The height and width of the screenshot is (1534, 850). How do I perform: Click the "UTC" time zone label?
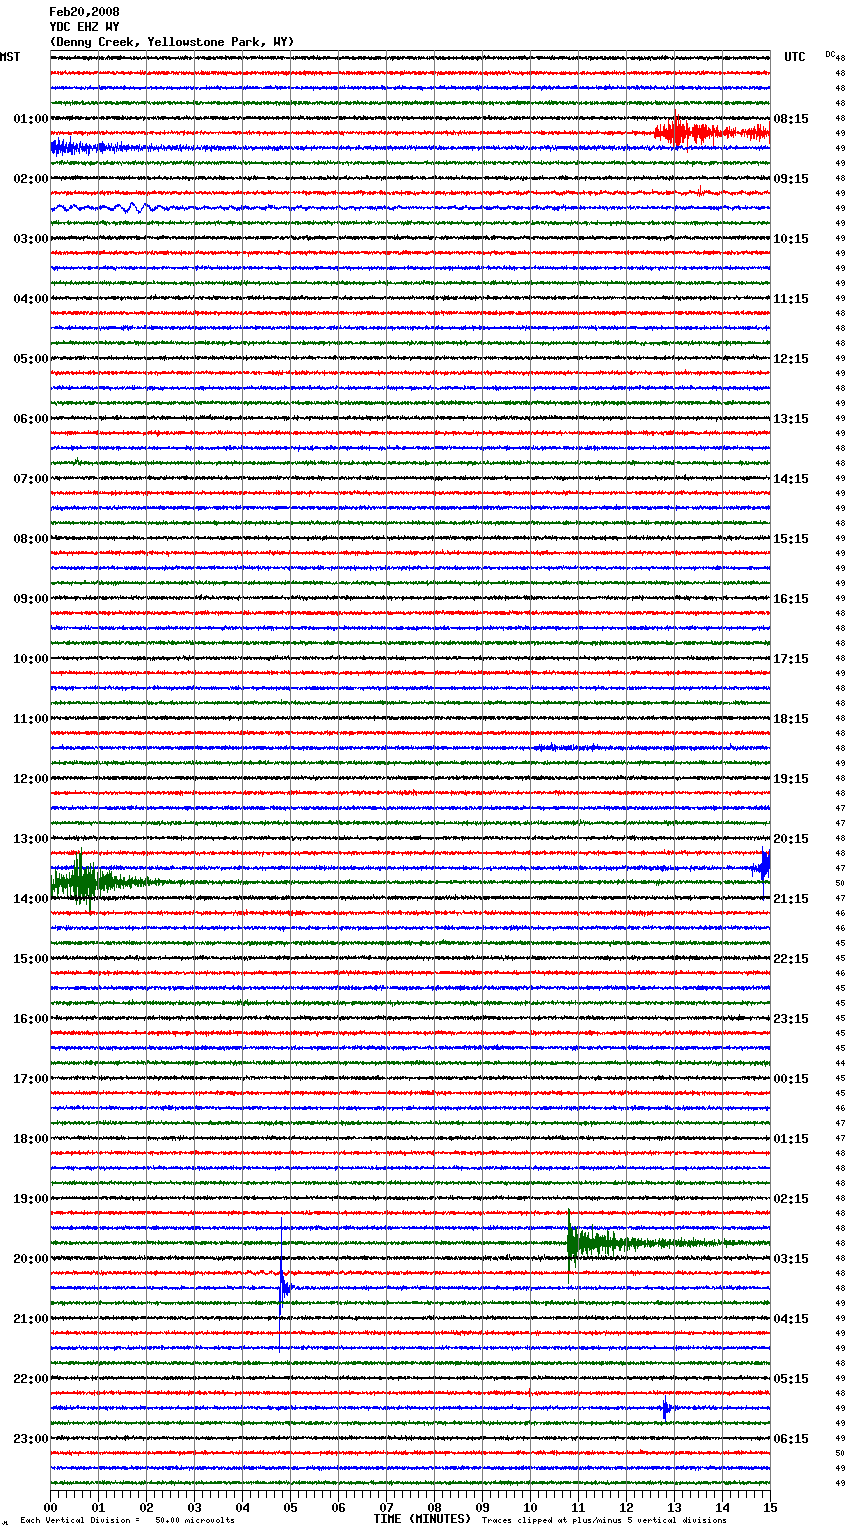795,57
